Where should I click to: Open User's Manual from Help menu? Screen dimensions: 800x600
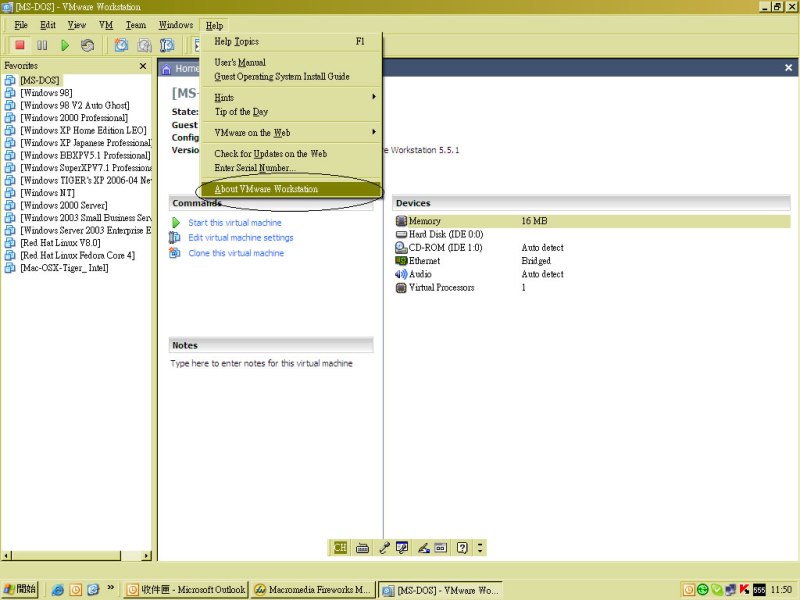pos(291,62)
